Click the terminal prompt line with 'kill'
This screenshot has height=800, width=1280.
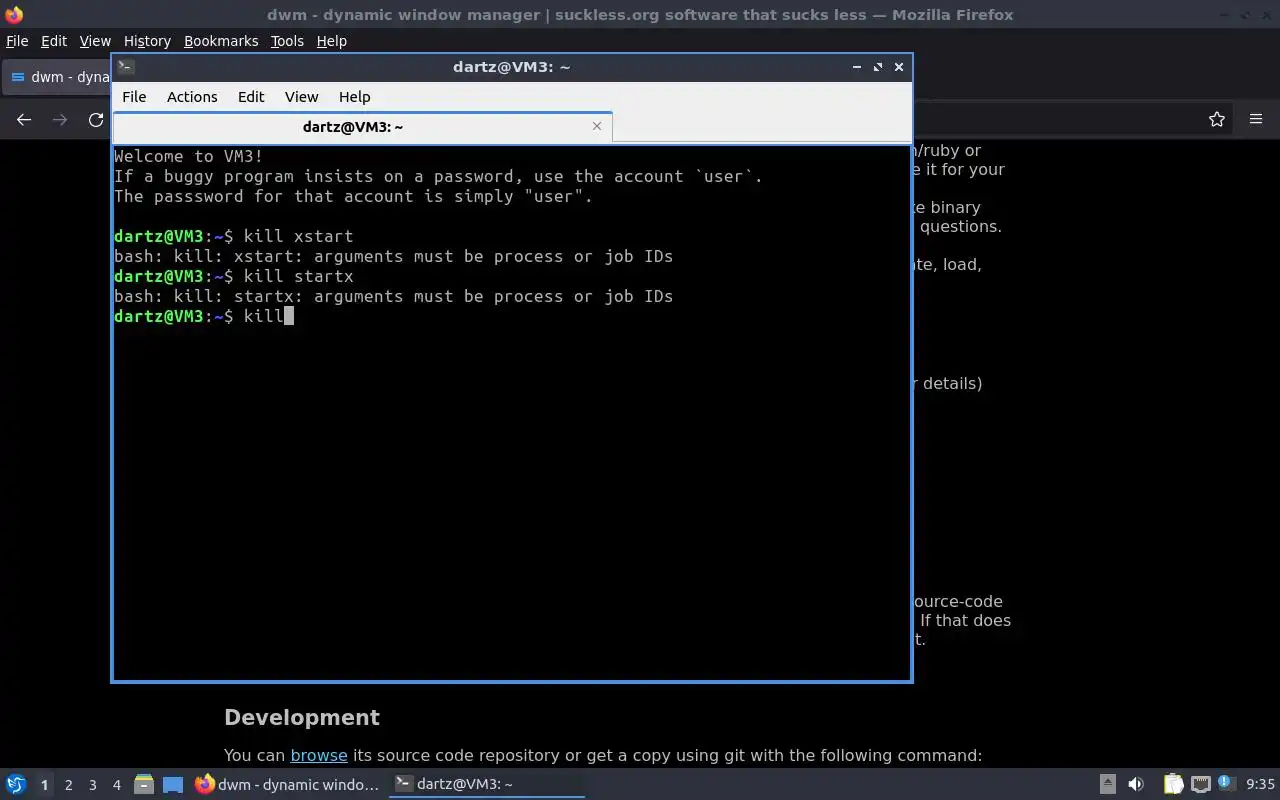204,316
